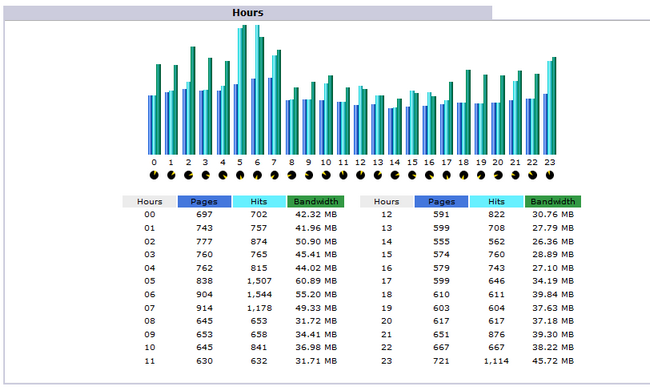Click the clock icon under hour 17
Image resolution: width=650 pixels, height=387 pixels.
[x=446, y=175]
